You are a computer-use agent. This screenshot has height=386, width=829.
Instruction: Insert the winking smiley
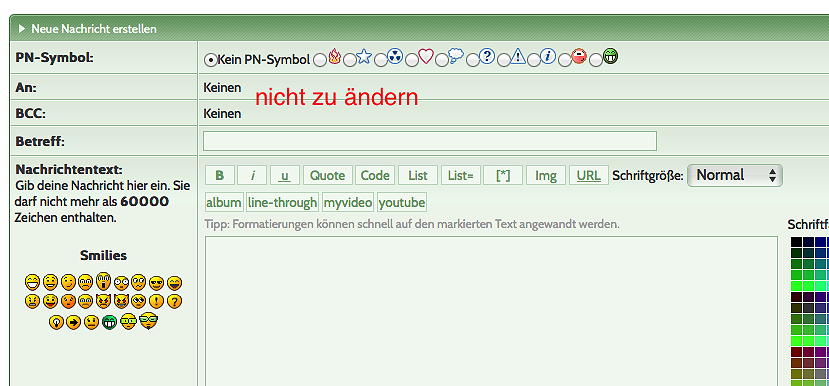[68, 283]
